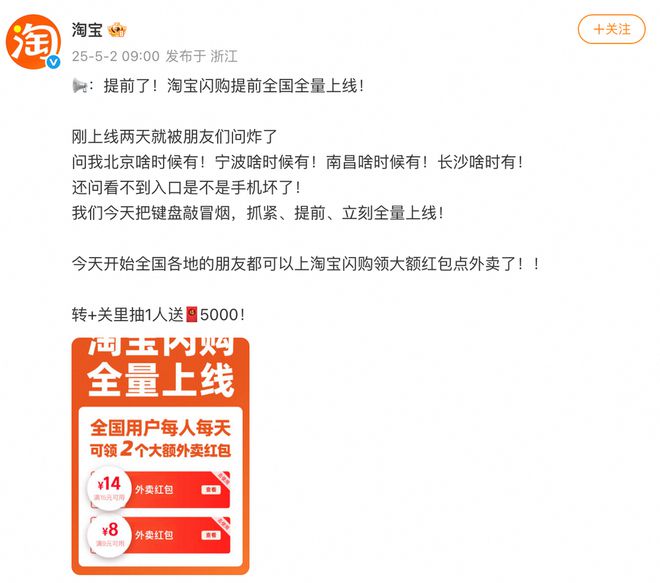Click the 全量上线 headline in the image
Screen dimensions: 660x583
tap(160, 380)
